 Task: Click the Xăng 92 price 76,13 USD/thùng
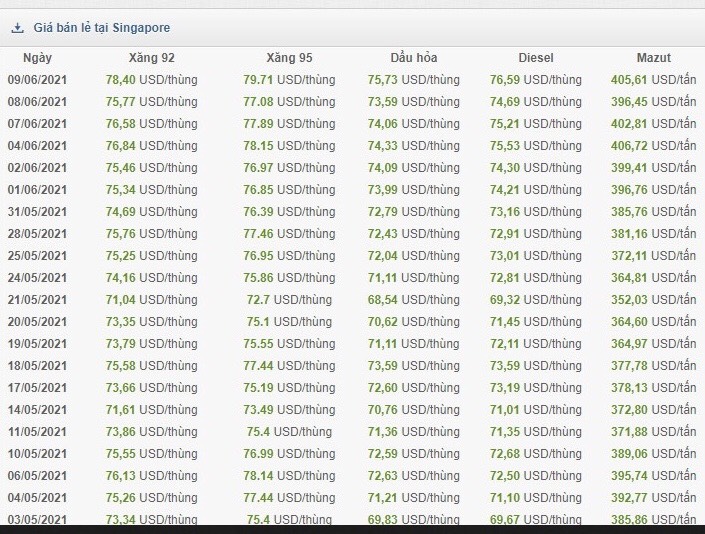(152, 476)
